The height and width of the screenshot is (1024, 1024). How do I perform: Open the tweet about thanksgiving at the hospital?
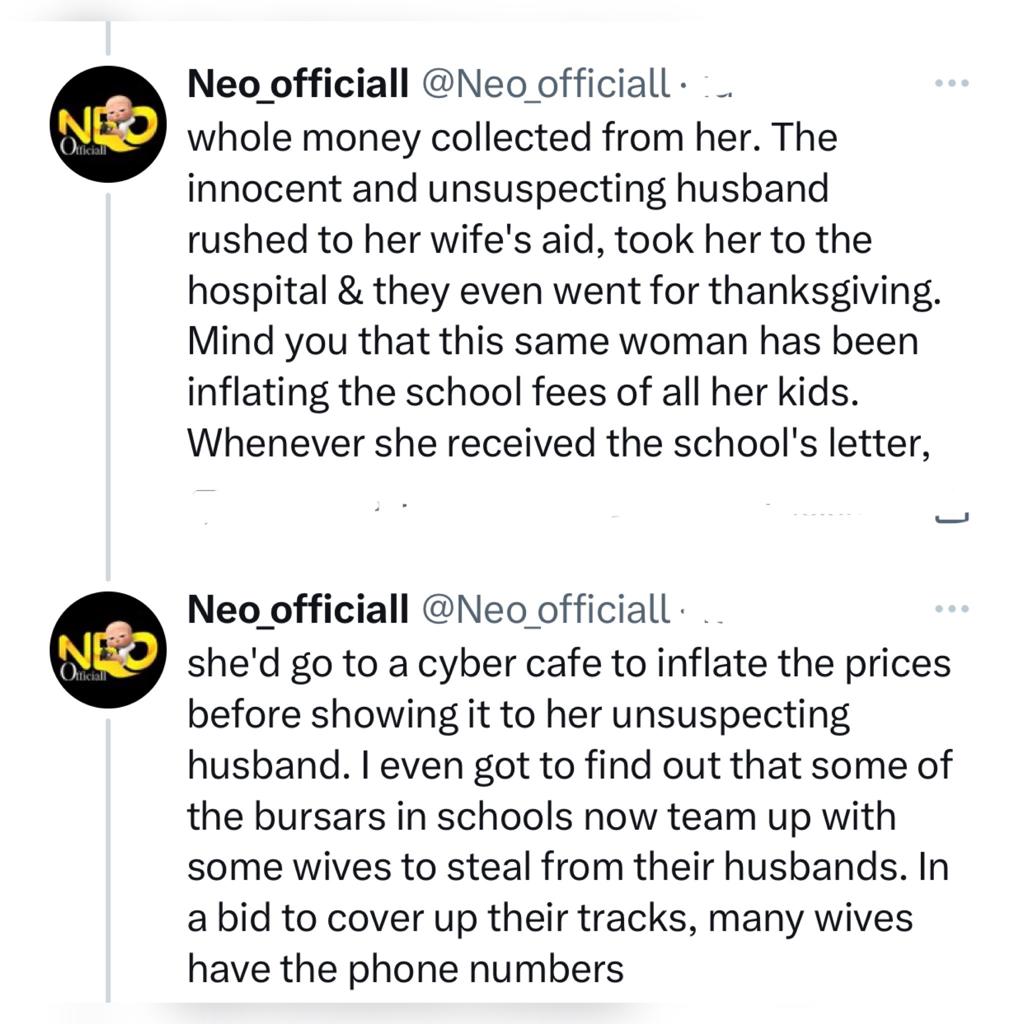coord(560,290)
